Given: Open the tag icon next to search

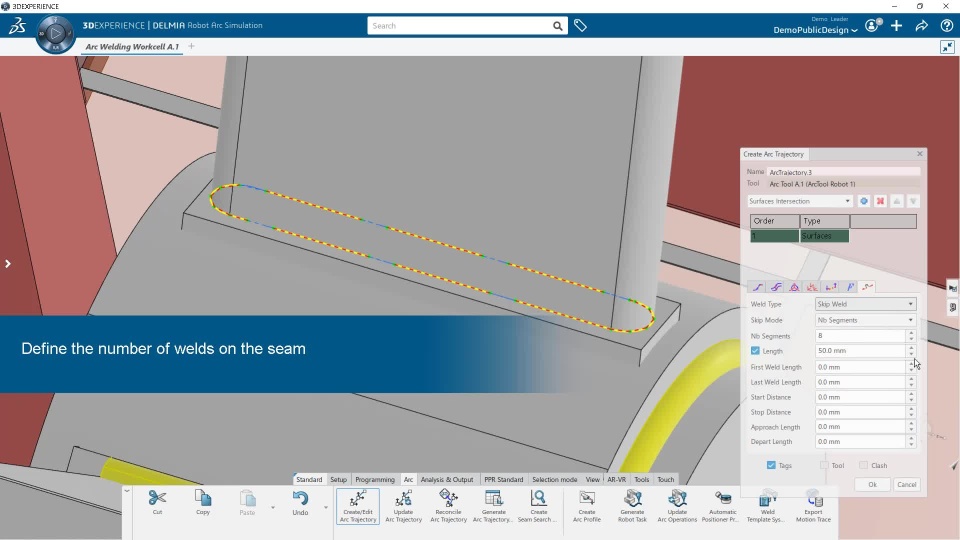Looking at the screenshot, I should point(580,26).
